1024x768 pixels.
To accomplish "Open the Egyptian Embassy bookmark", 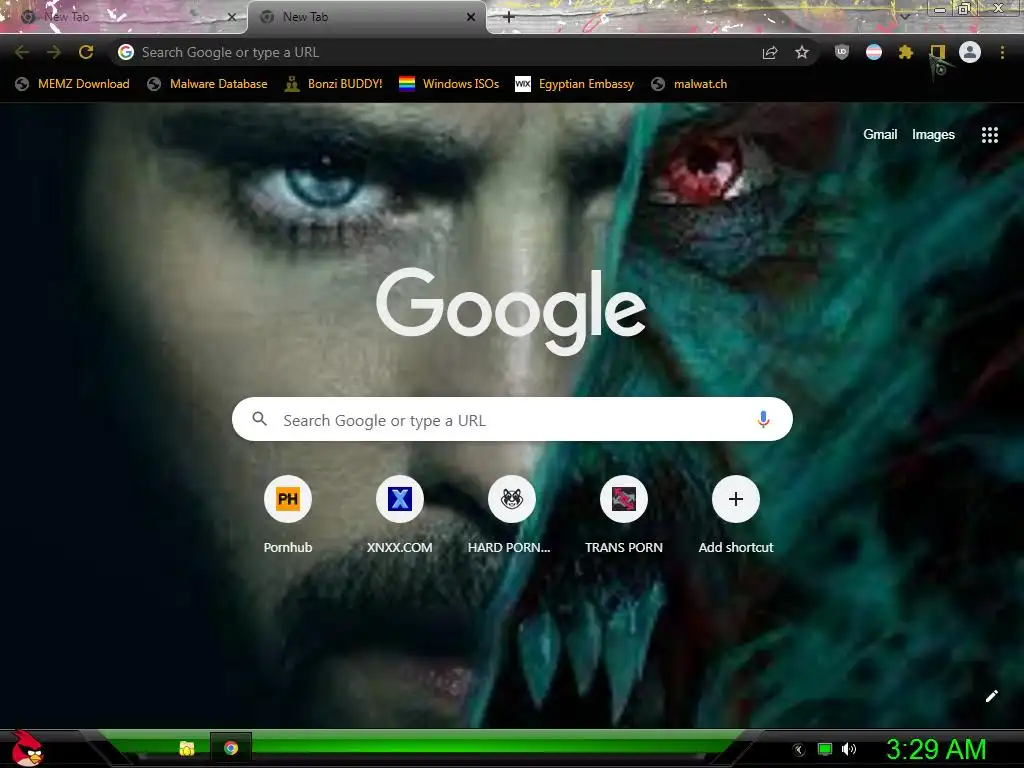I will click(575, 84).
